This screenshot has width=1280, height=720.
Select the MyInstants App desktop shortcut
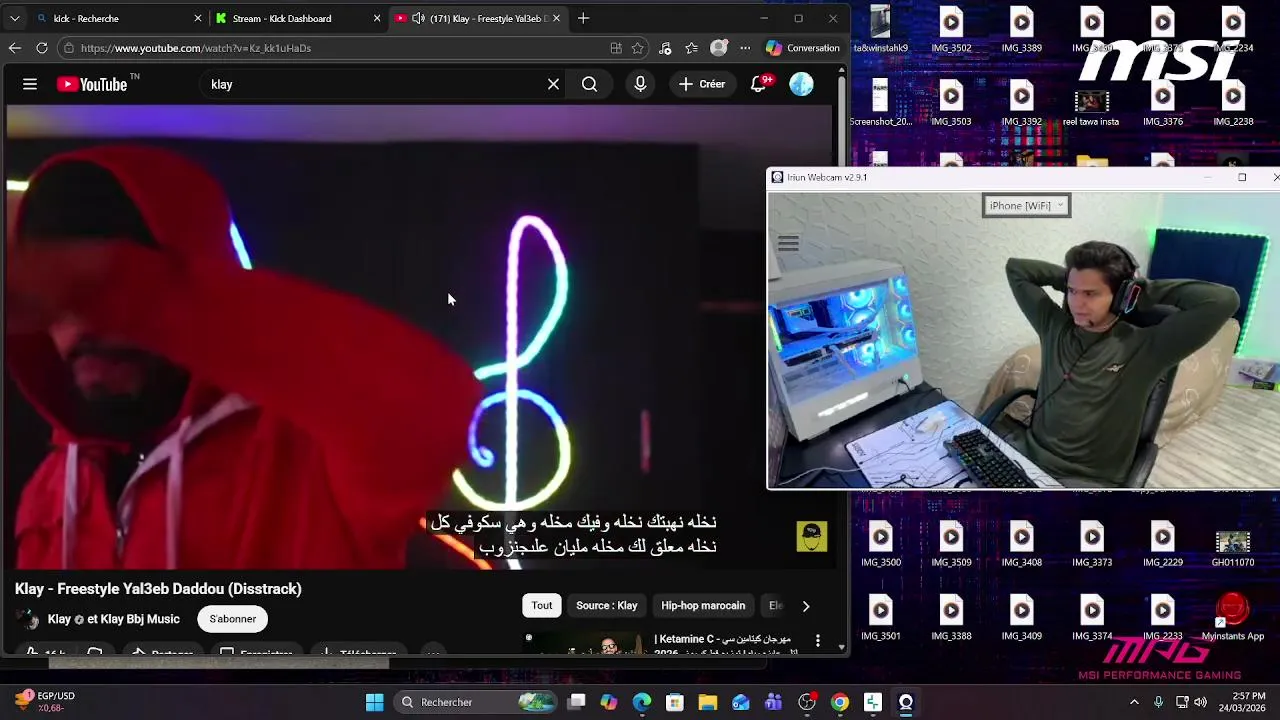1233,617
